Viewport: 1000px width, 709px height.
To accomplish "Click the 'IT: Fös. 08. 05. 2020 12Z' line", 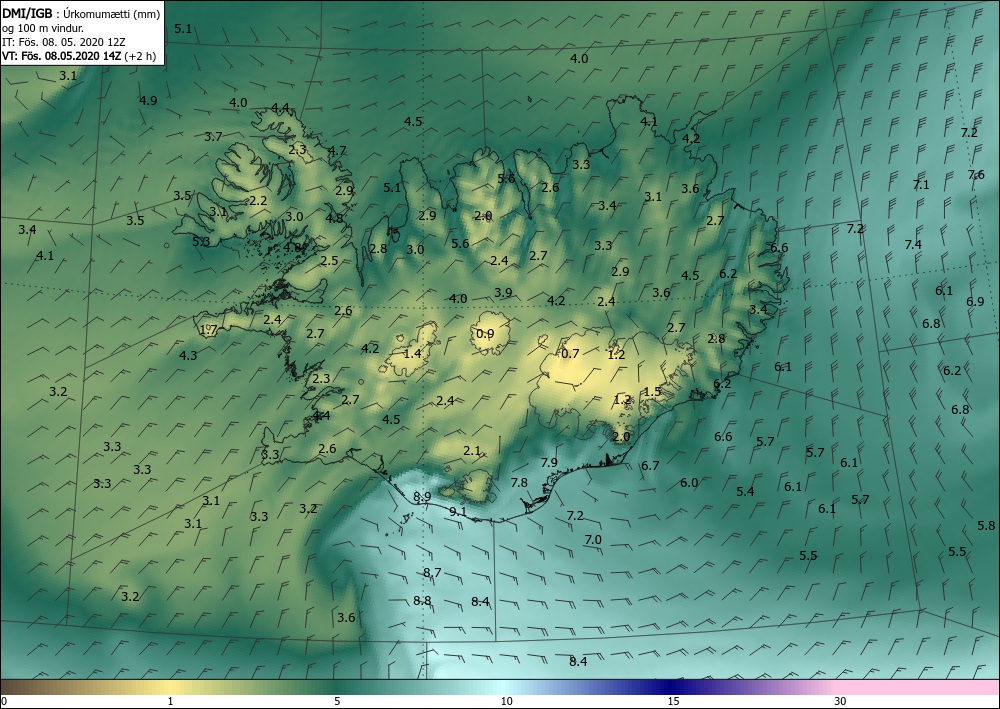I will (64, 42).
